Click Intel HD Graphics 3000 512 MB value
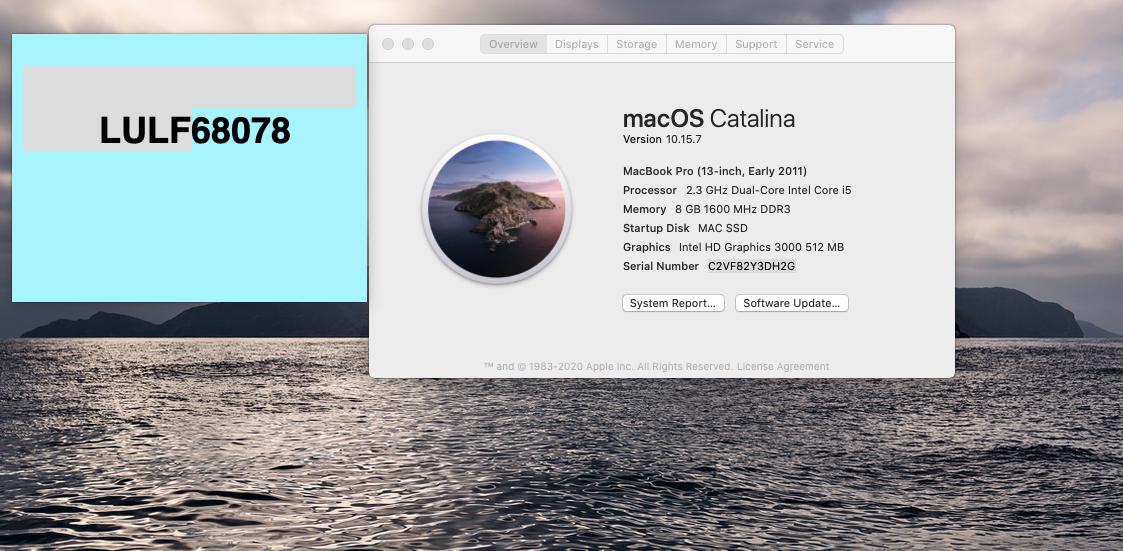1123x551 pixels. pos(761,247)
